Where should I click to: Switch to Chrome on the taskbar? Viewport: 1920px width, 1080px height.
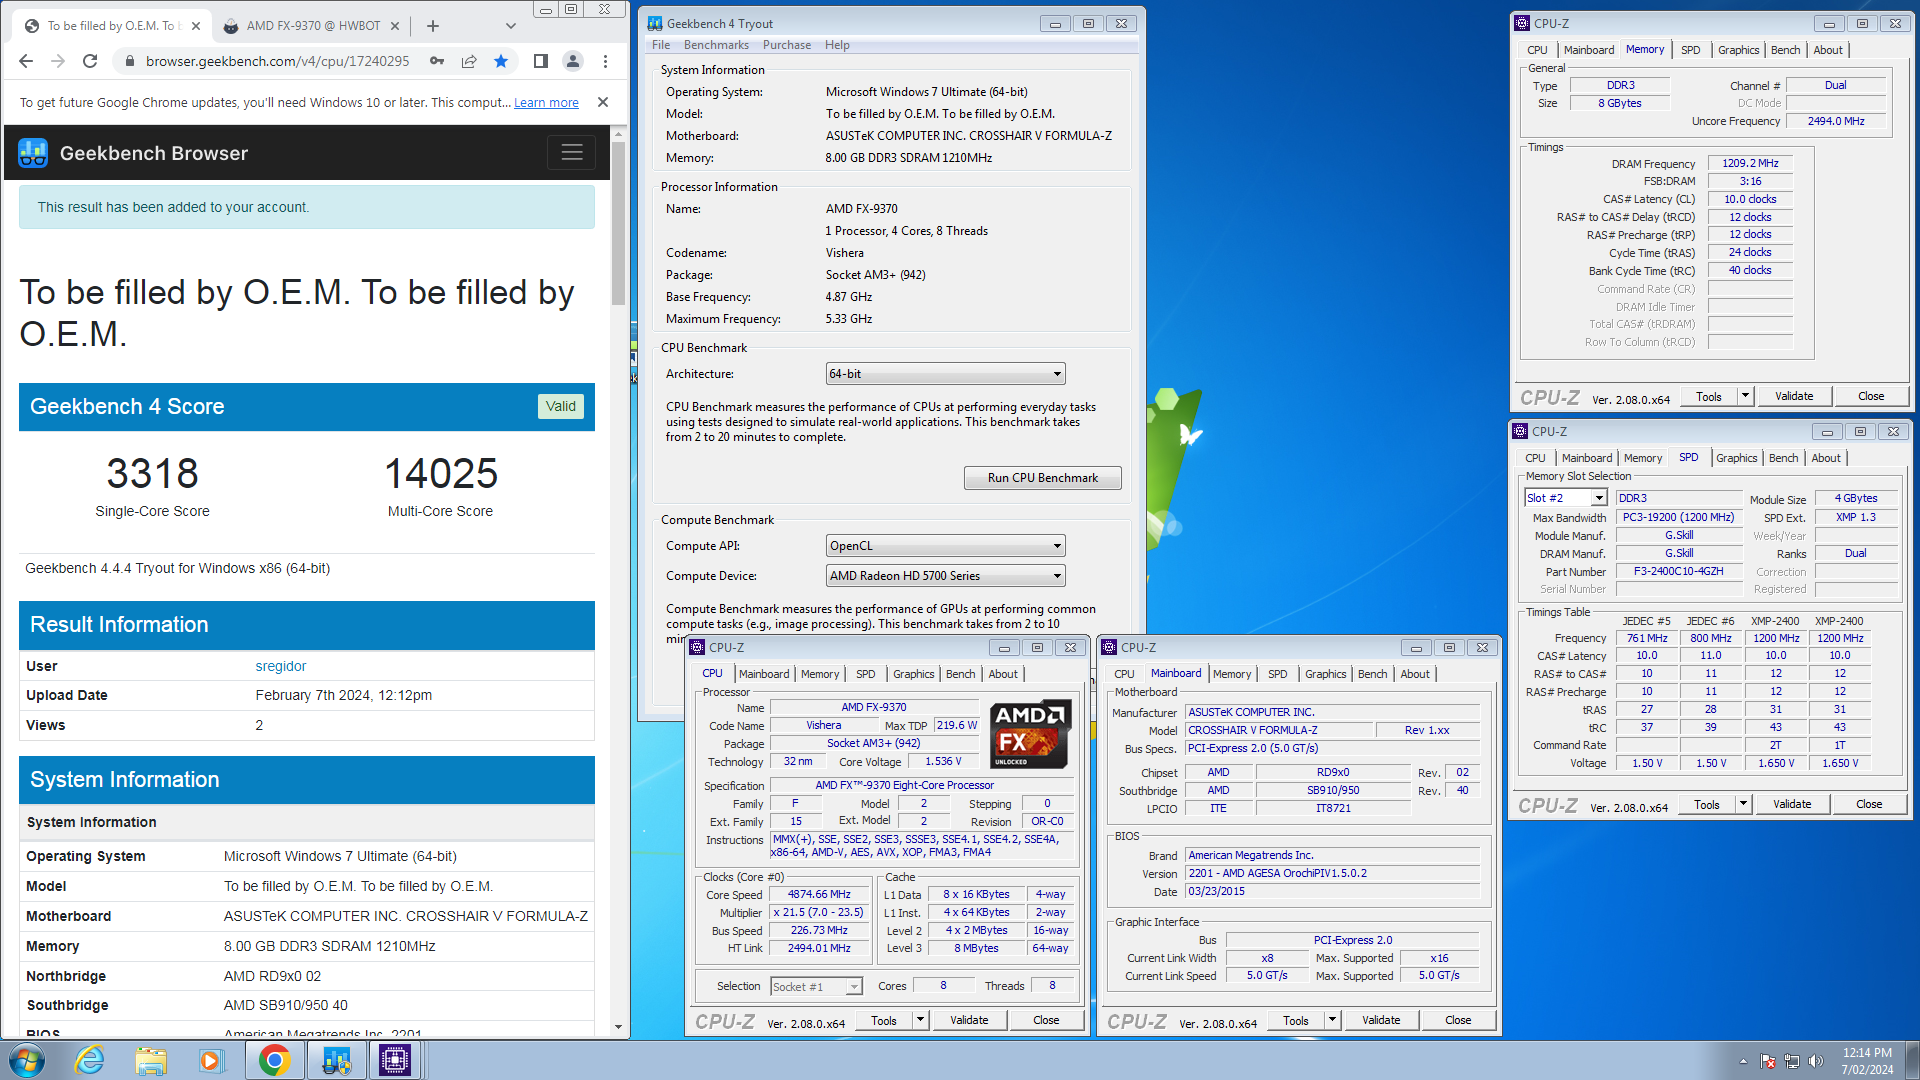(274, 1060)
